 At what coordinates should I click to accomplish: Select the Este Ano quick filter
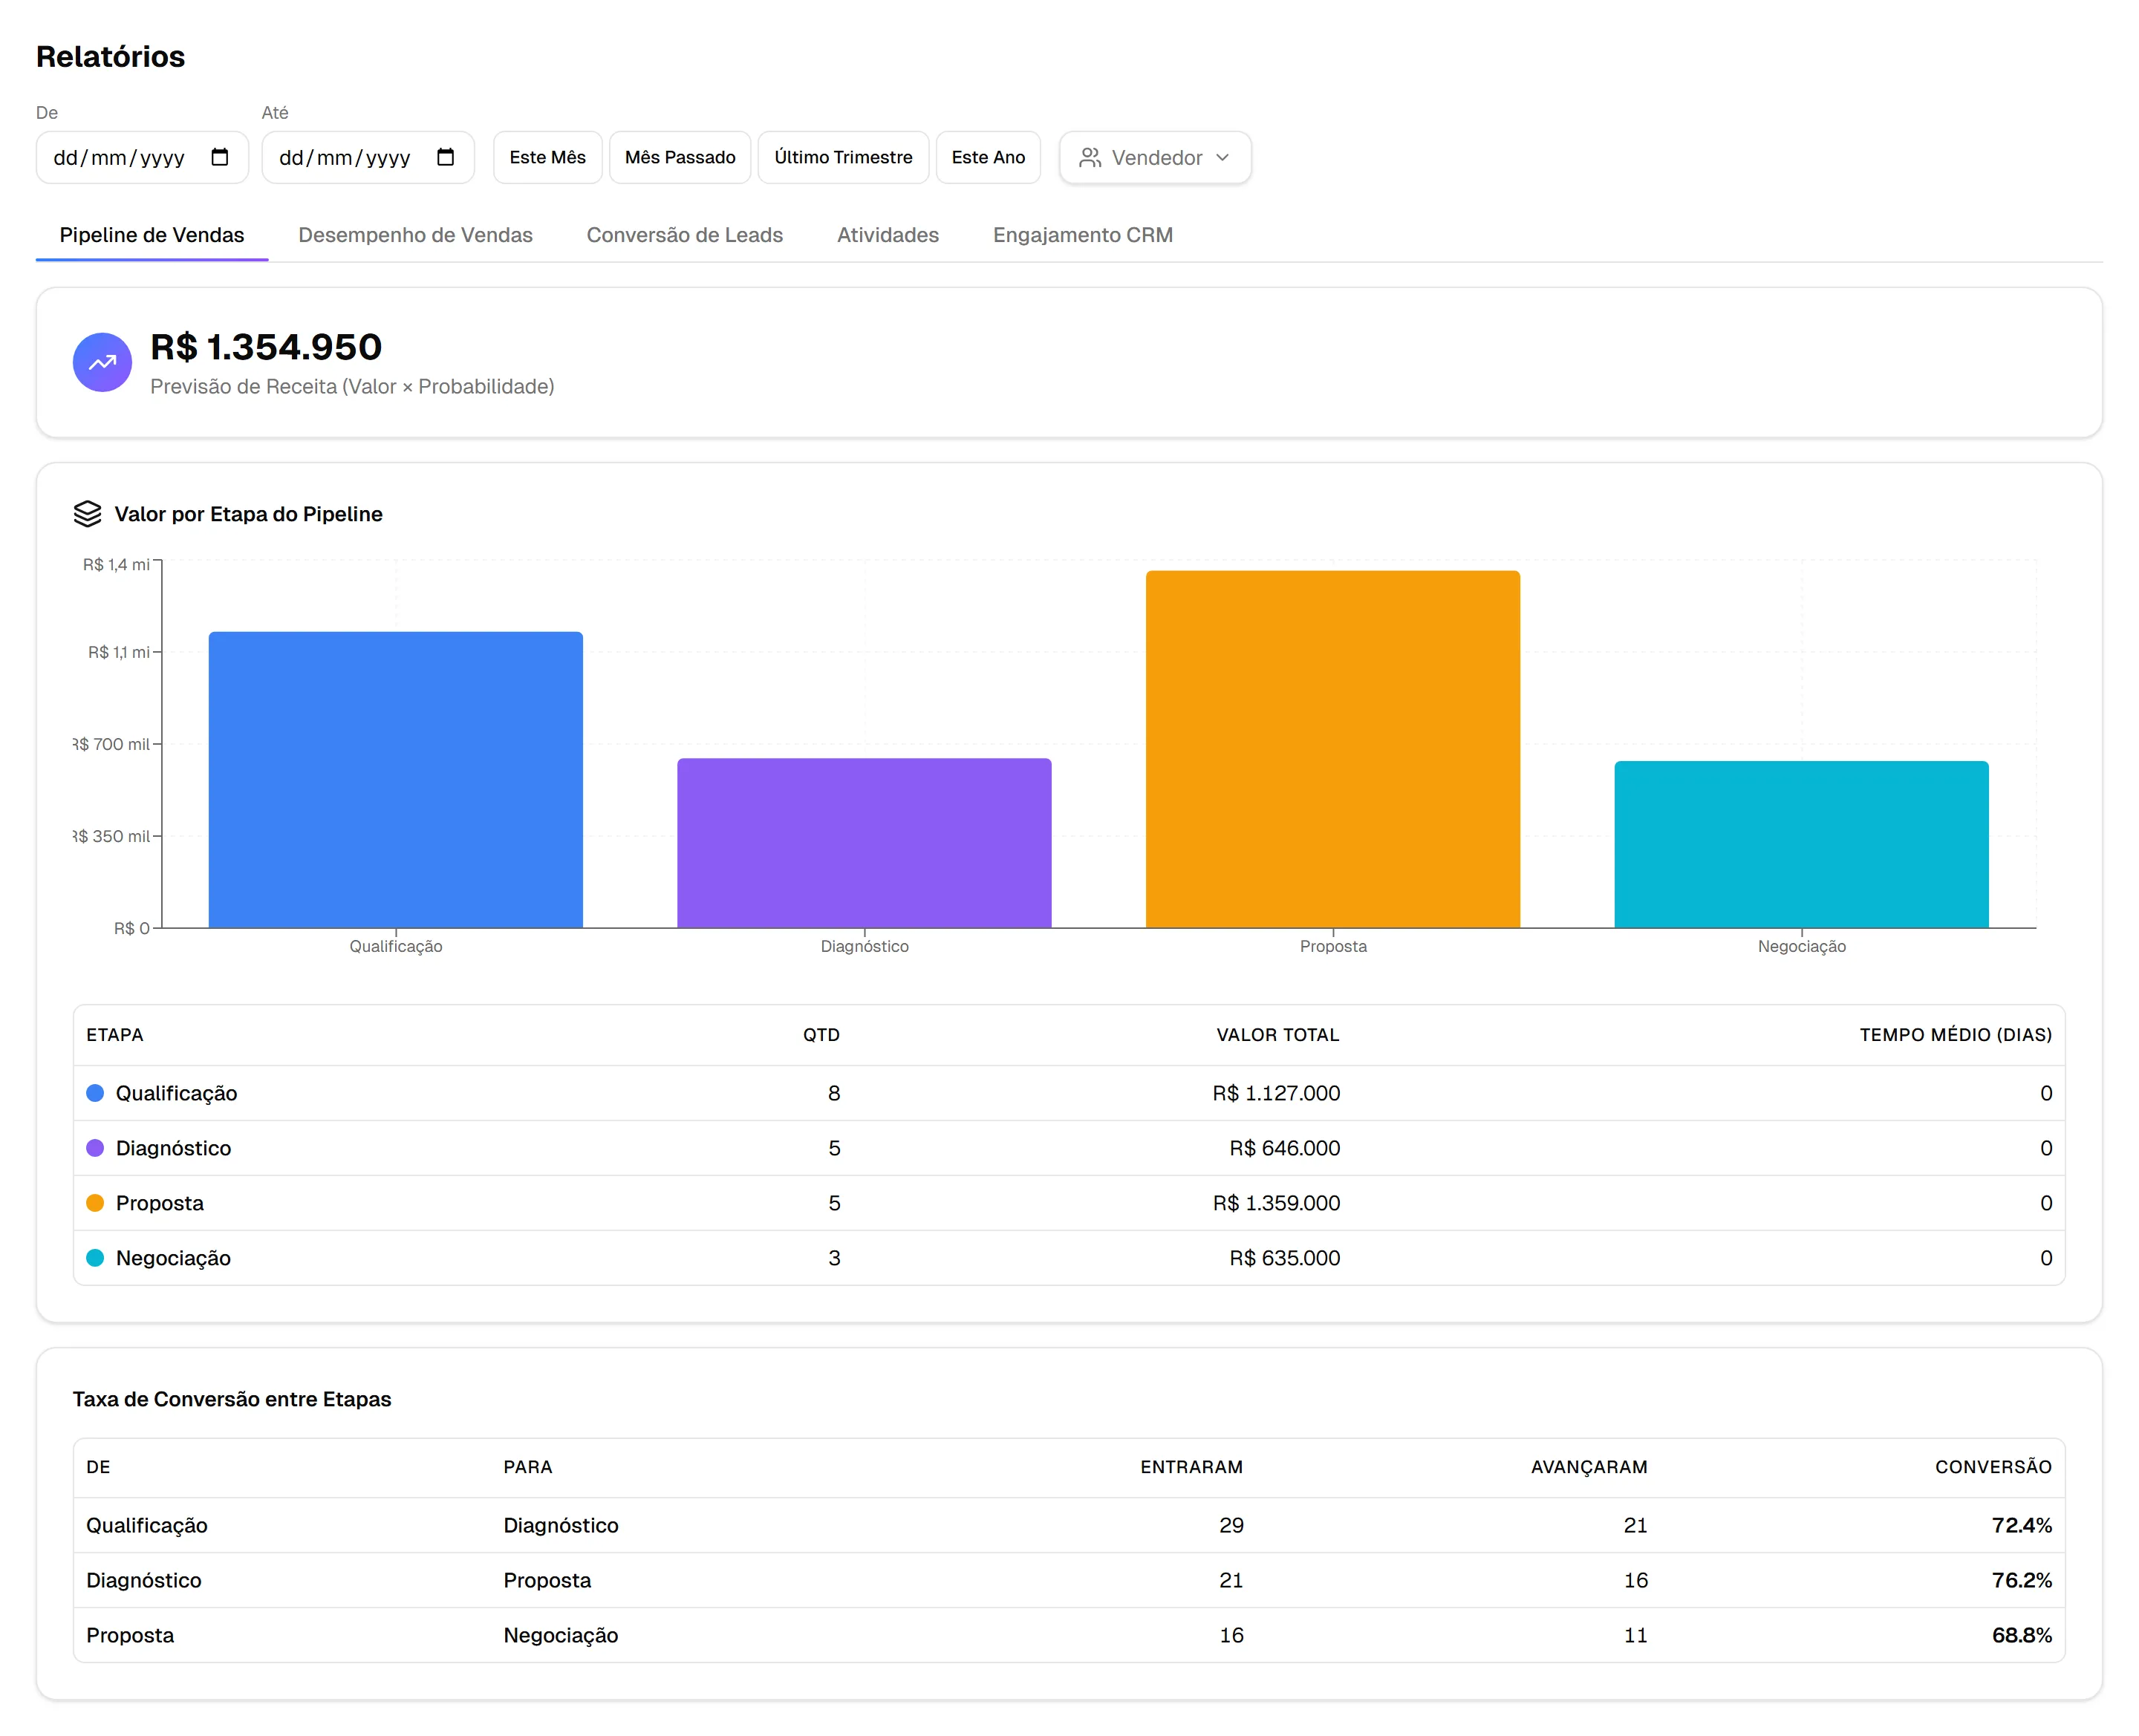click(x=988, y=158)
